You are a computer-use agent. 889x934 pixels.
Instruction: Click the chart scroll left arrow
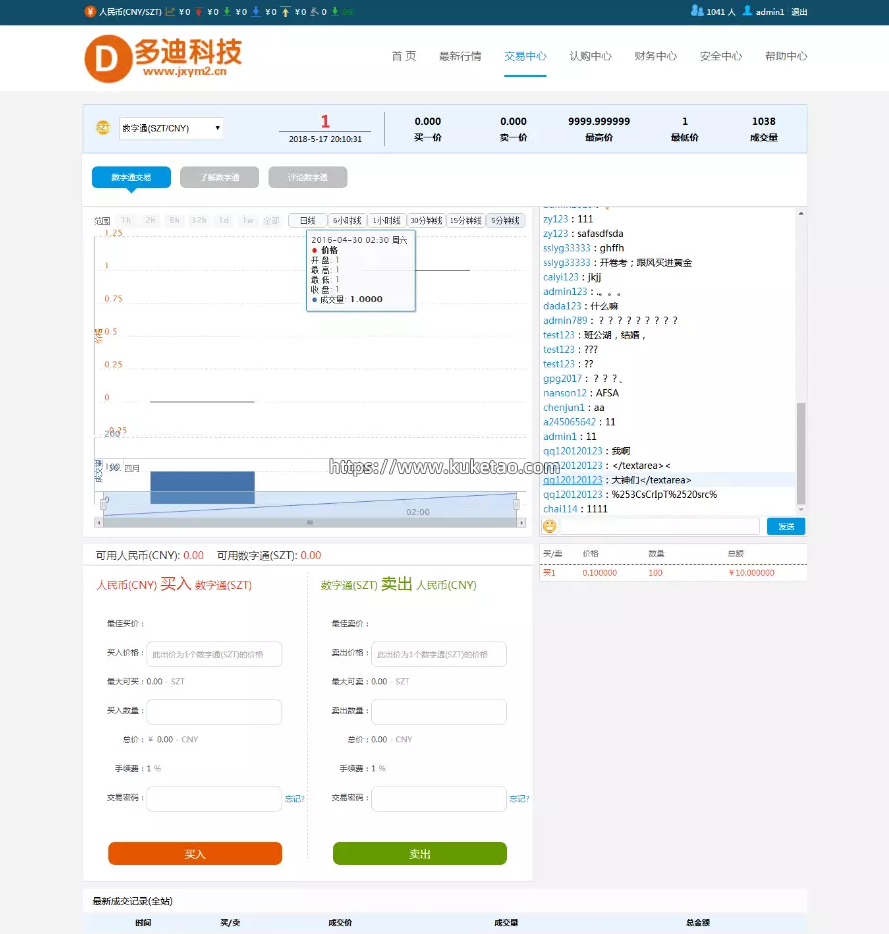[99, 522]
